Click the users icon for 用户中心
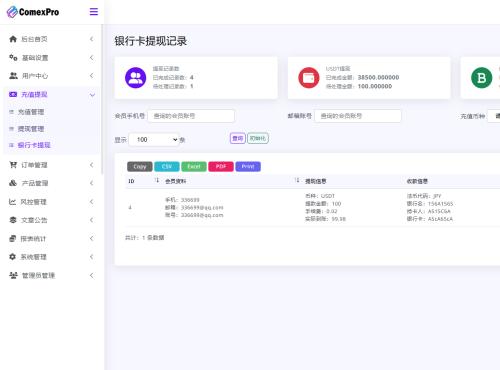The image size is (500, 370). tap(13, 76)
